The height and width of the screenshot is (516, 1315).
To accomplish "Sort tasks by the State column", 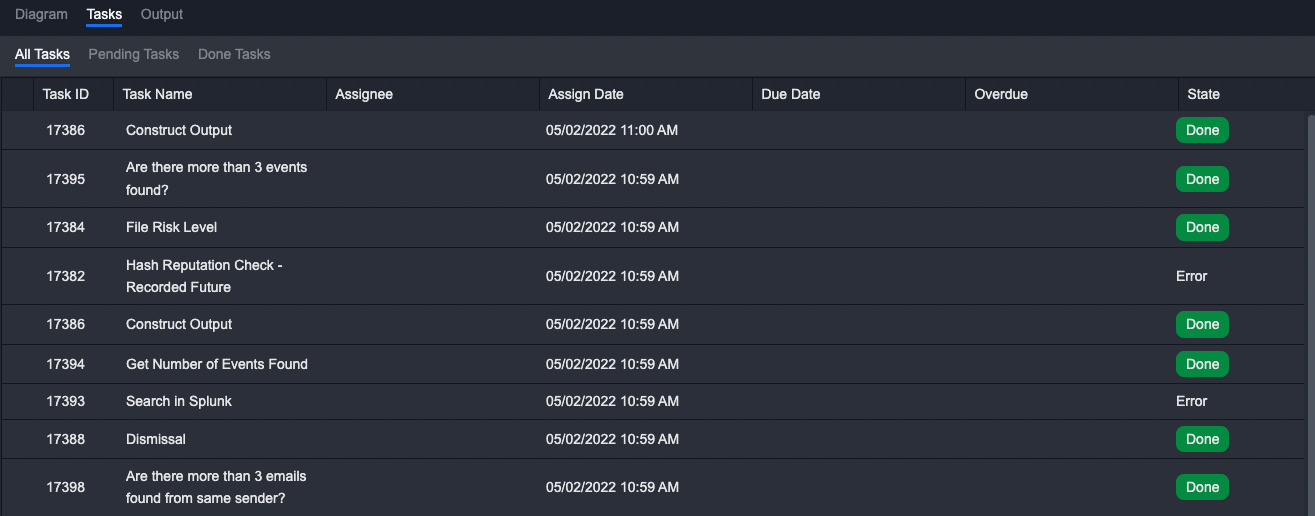I will [1203, 94].
